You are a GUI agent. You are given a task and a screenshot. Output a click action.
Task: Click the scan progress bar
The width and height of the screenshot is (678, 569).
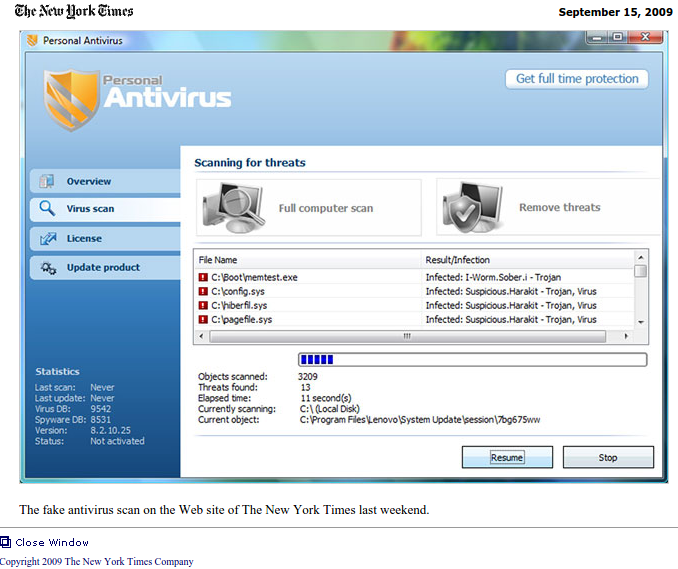pos(473,359)
